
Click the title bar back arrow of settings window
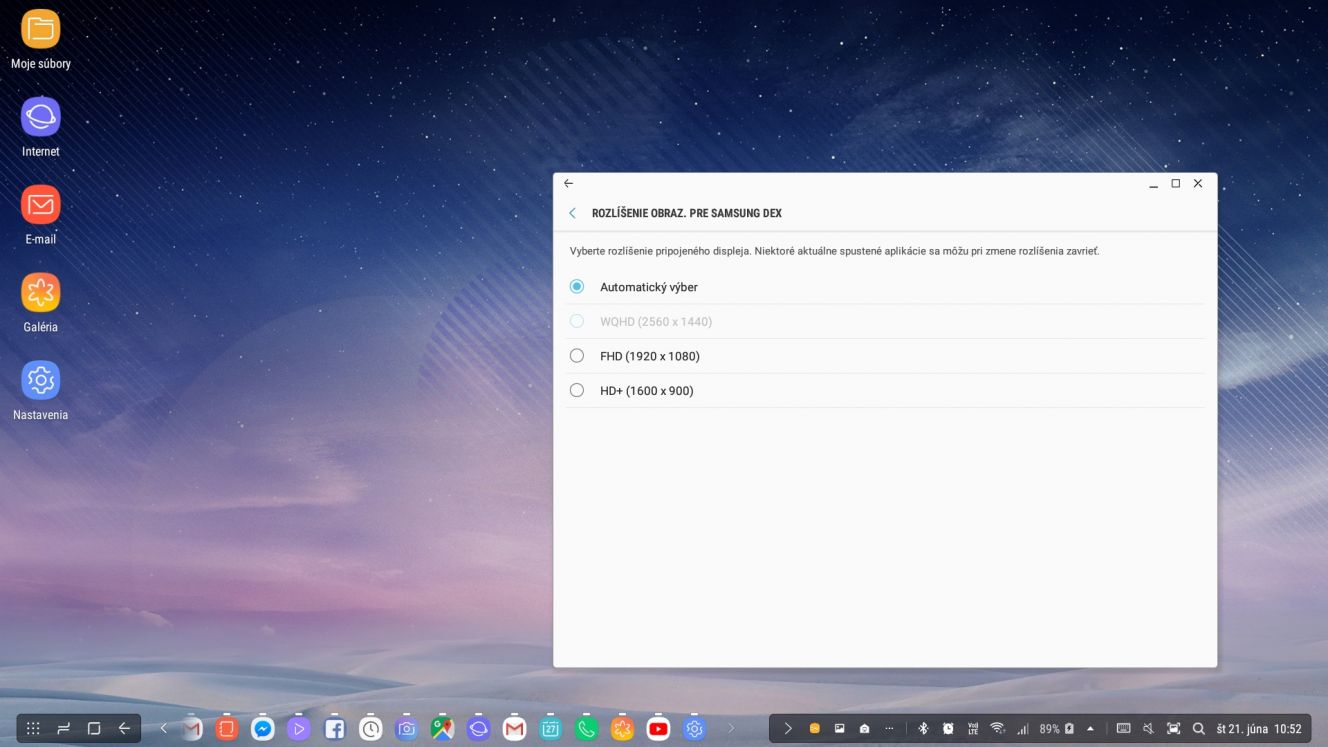pyautogui.click(x=568, y=184)
